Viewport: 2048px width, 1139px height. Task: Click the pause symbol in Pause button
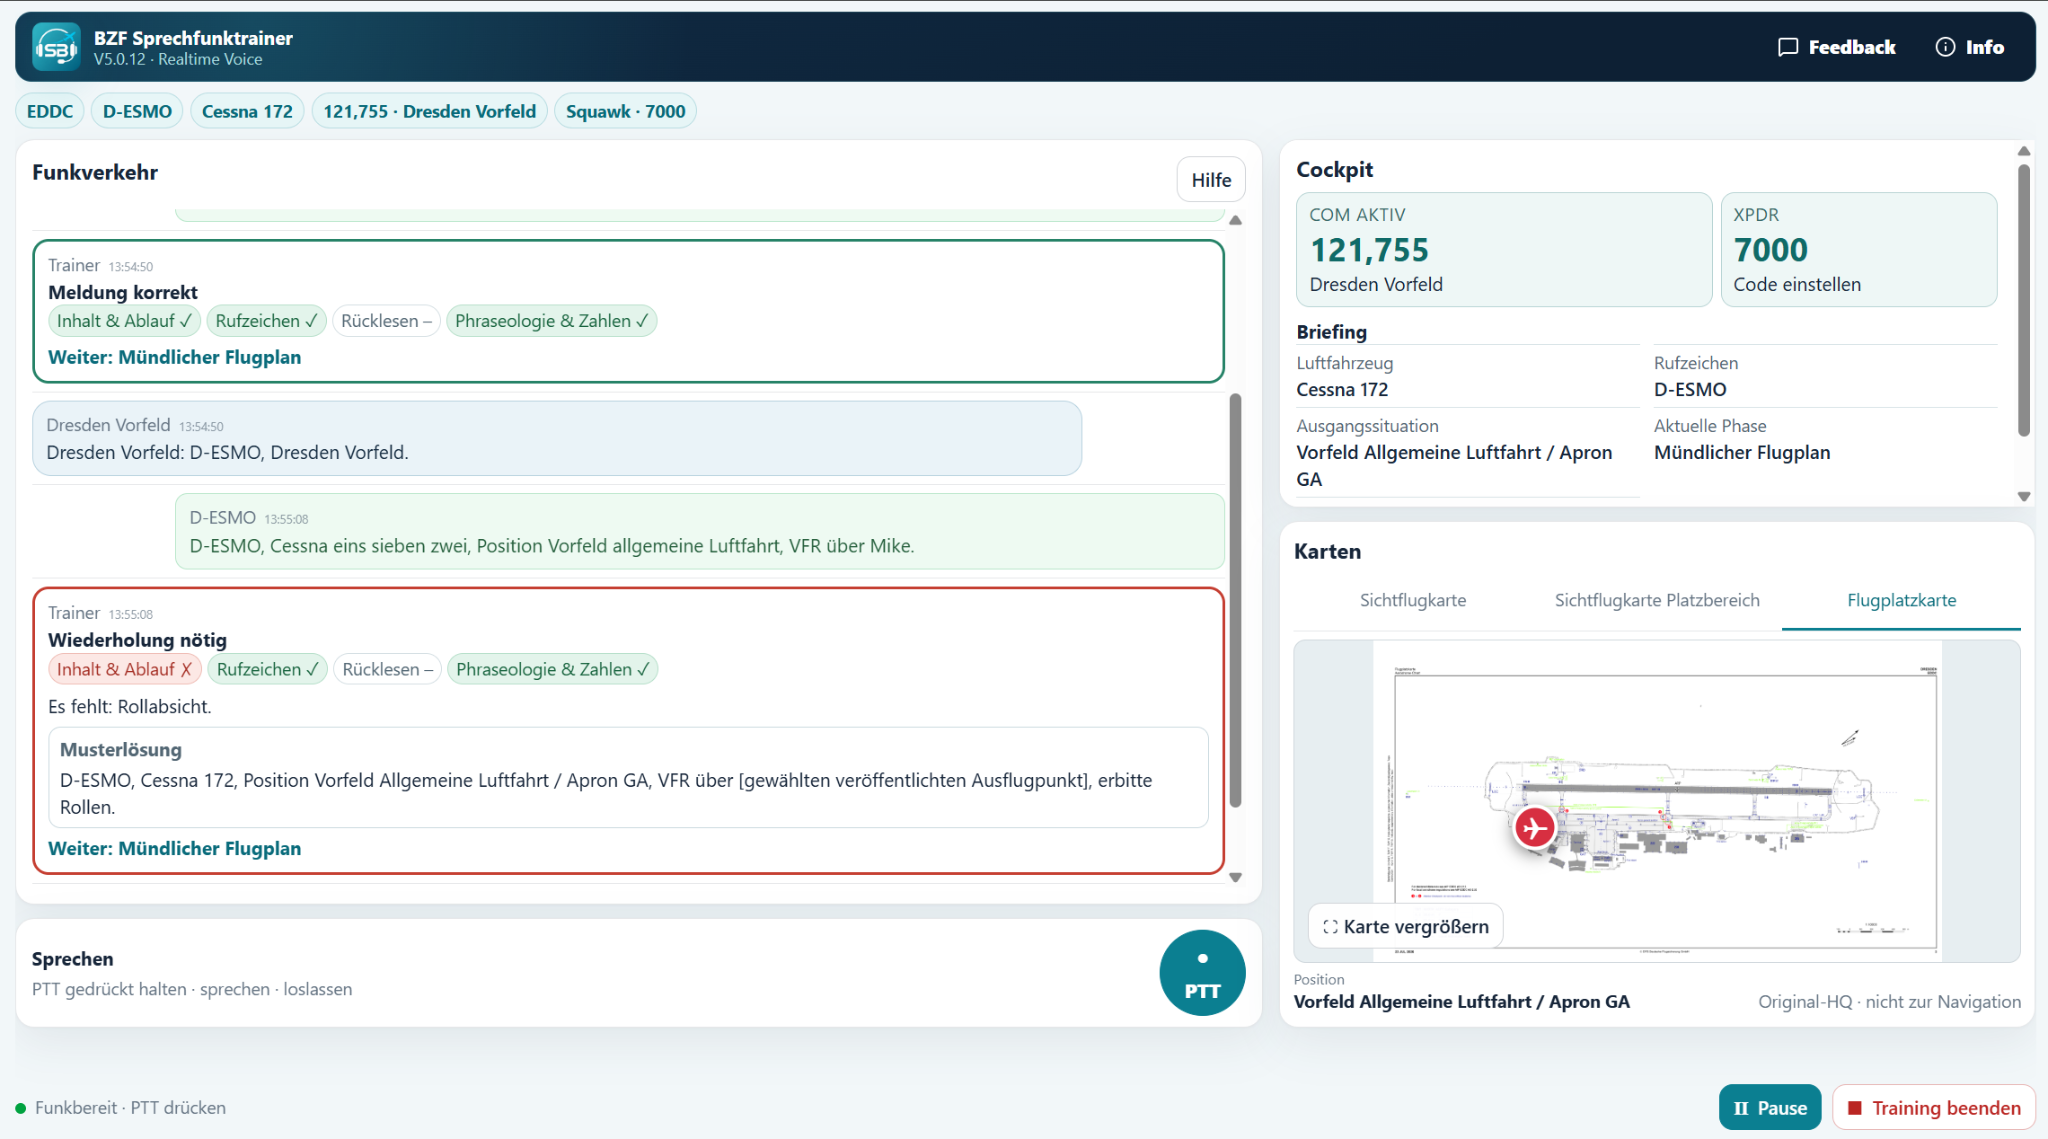(1741, 1108)
